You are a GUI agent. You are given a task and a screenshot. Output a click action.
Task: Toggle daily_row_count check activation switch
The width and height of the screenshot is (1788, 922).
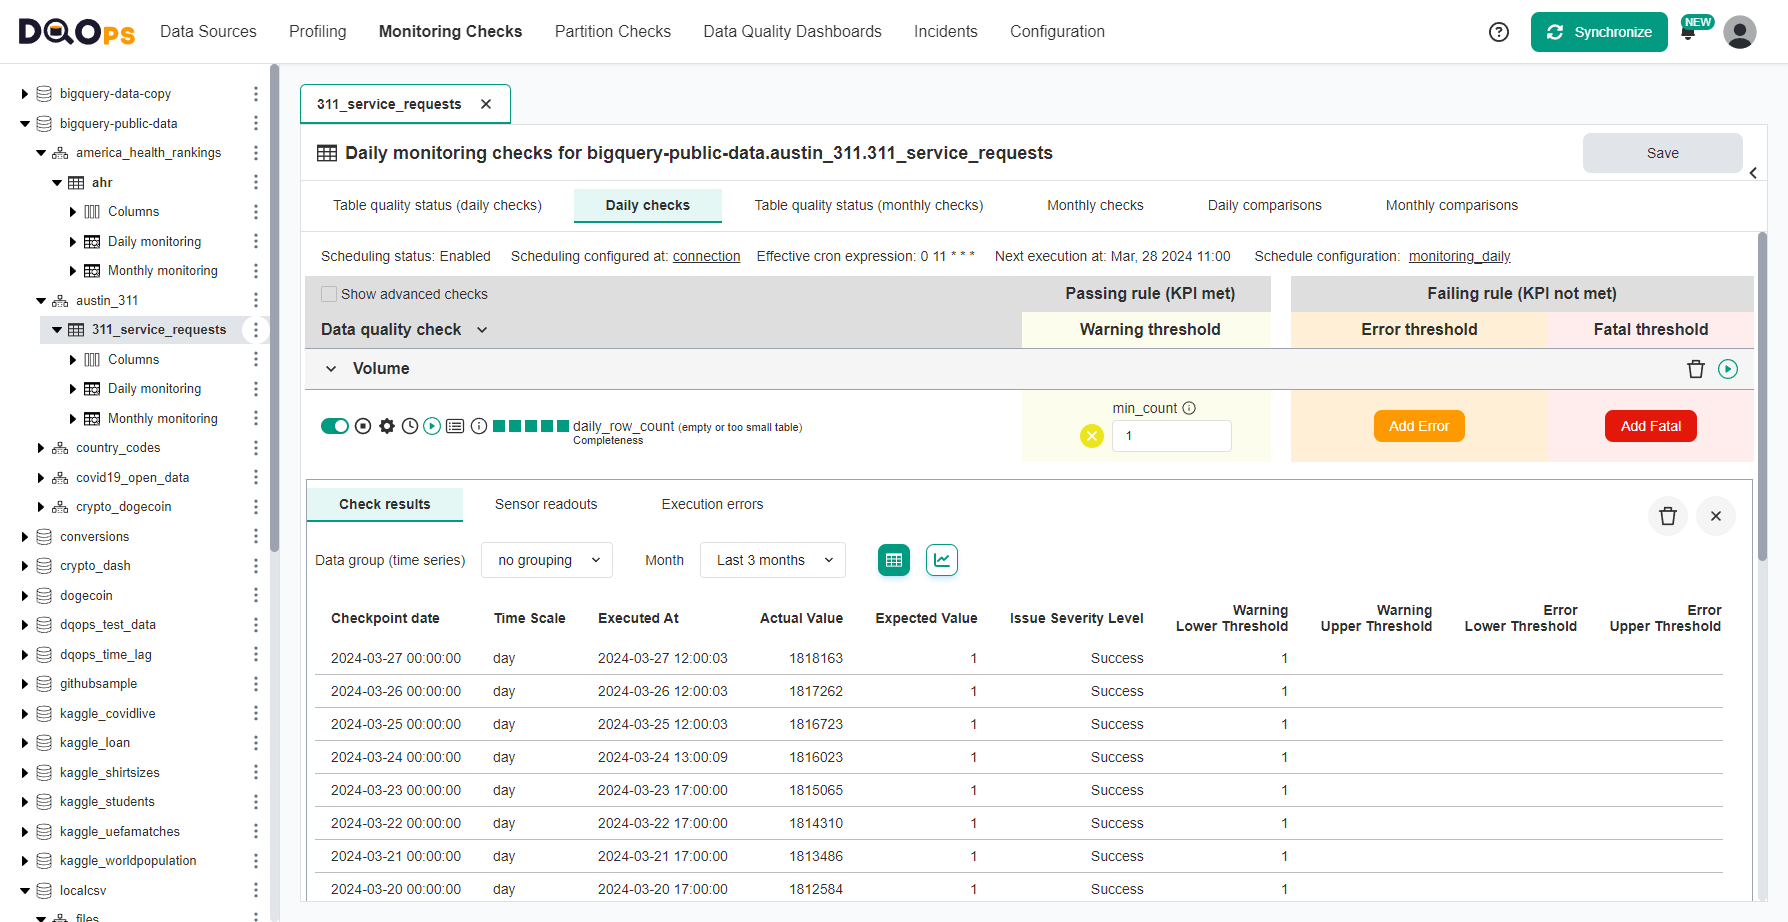[x=335, y=425]
